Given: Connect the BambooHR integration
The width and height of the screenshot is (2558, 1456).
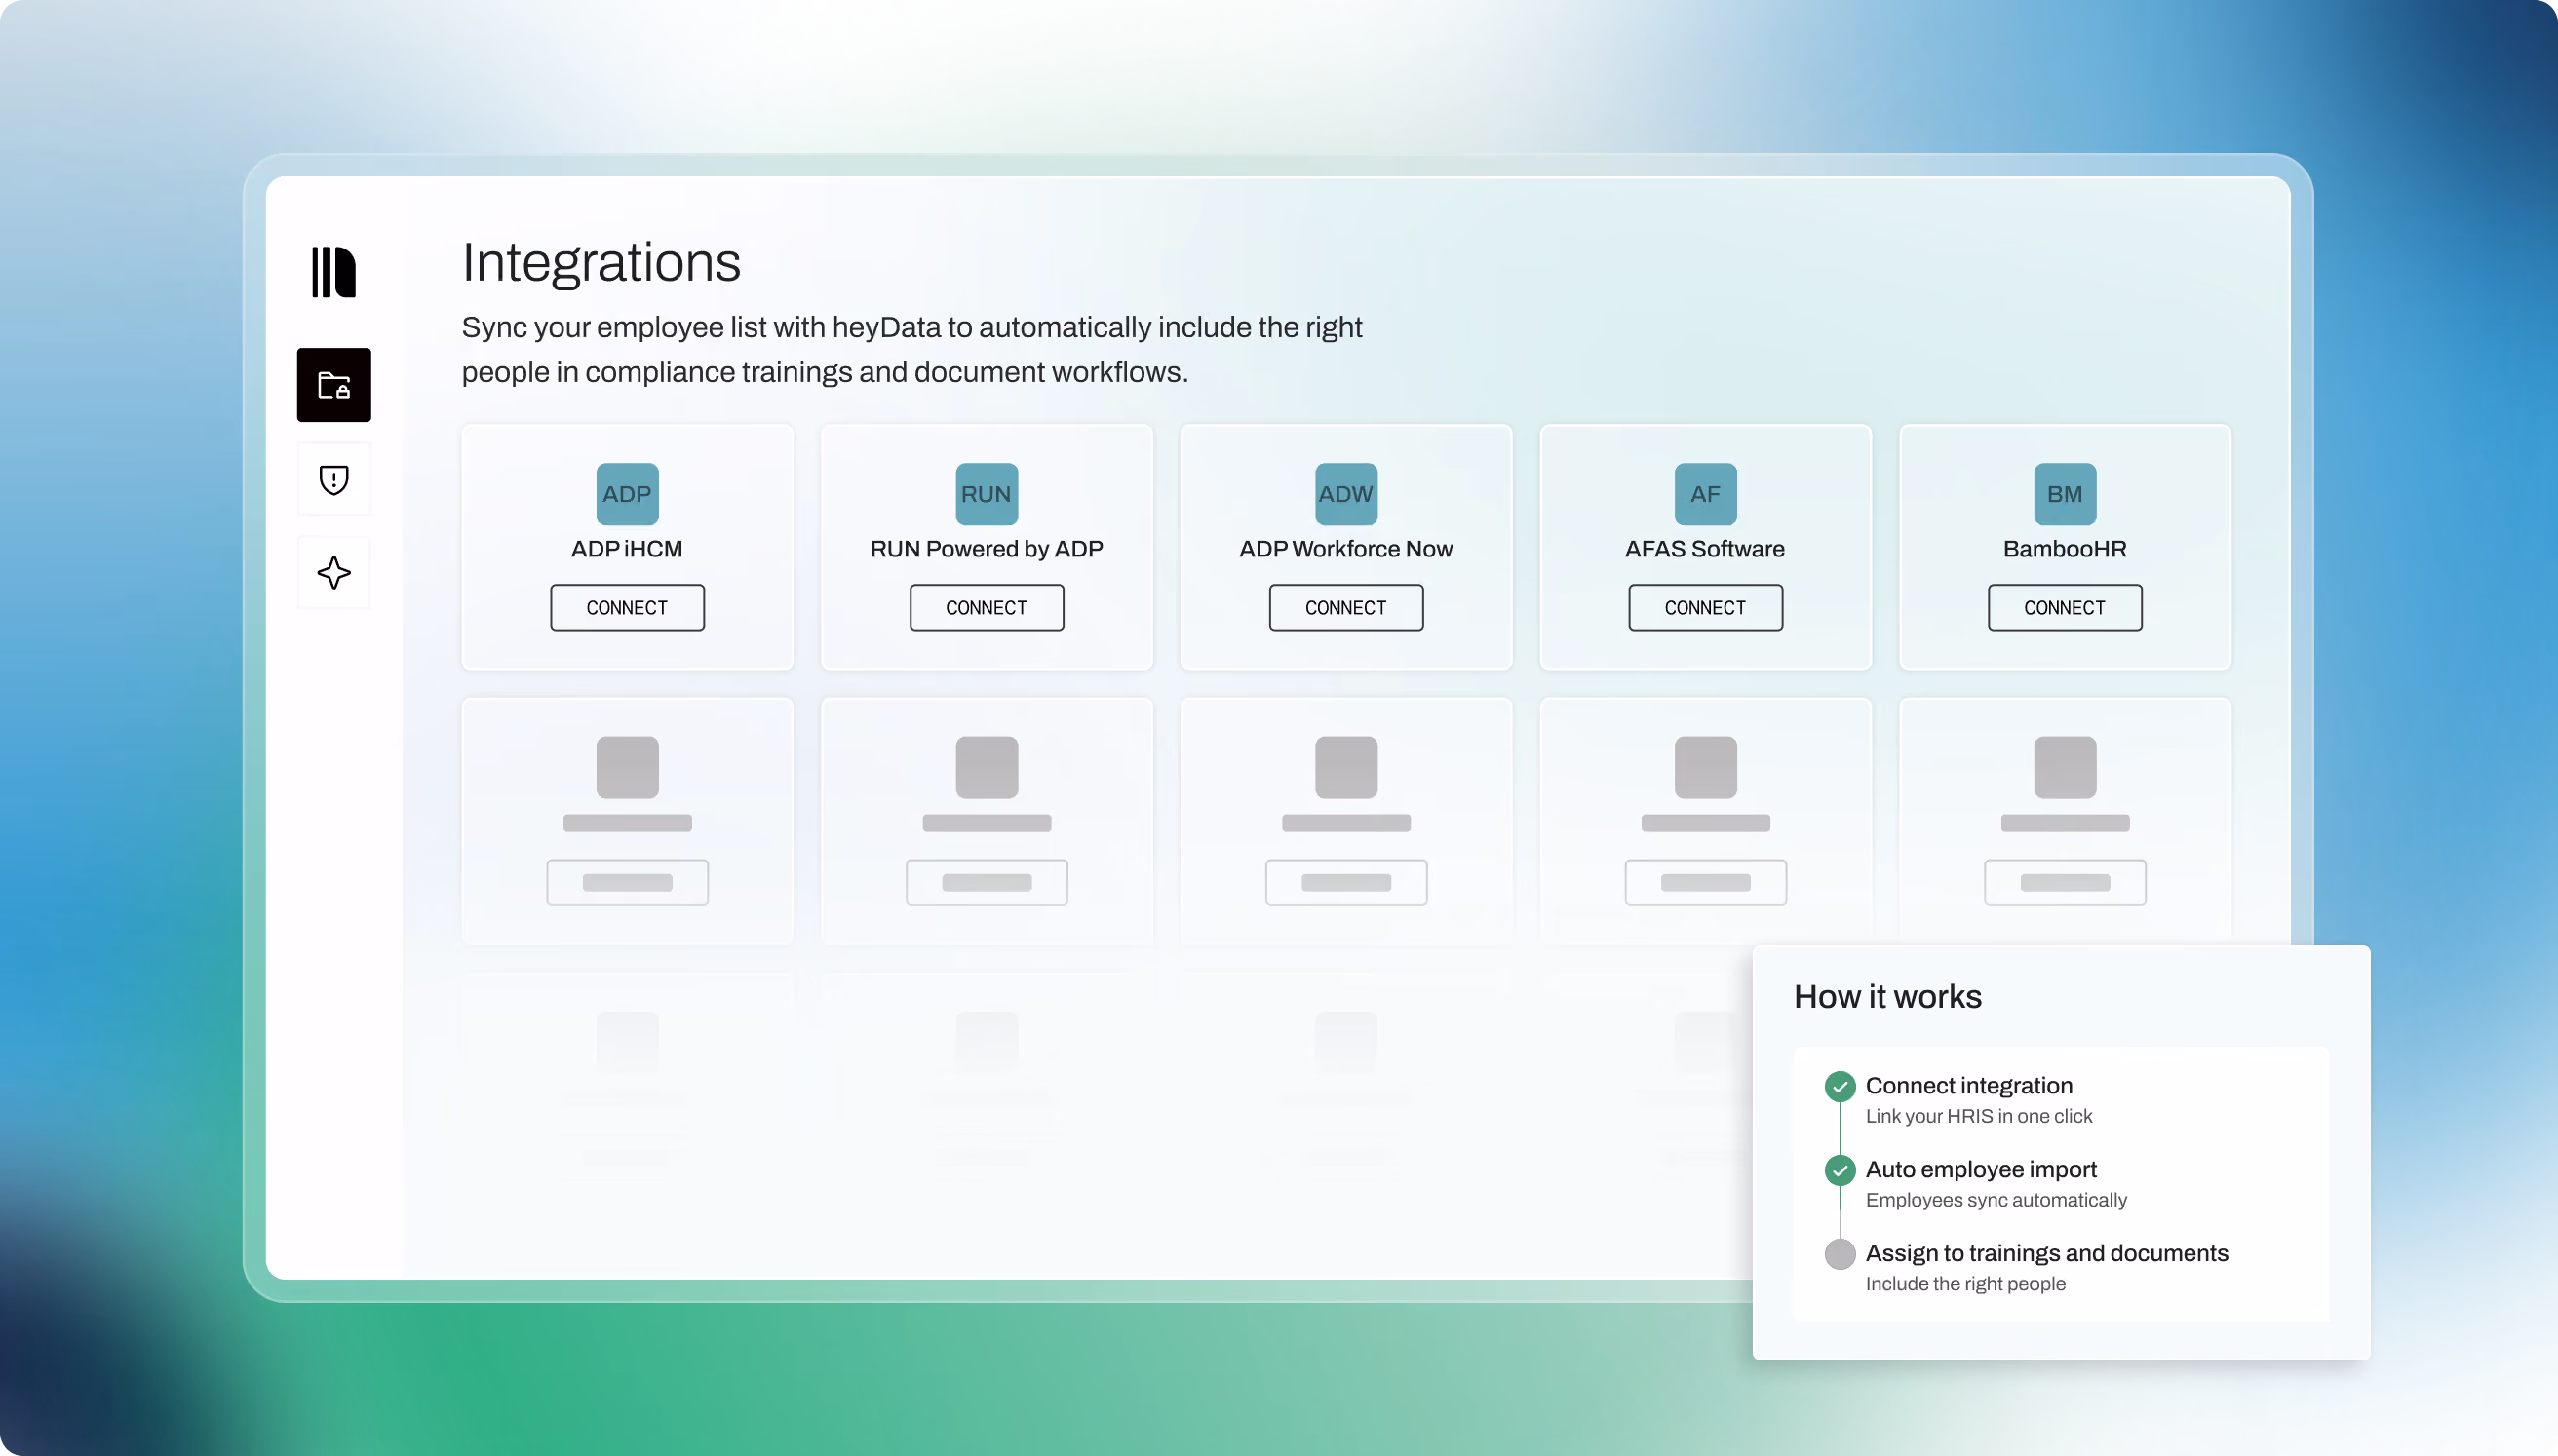Looking at the screenshot, I should 2065,608.
